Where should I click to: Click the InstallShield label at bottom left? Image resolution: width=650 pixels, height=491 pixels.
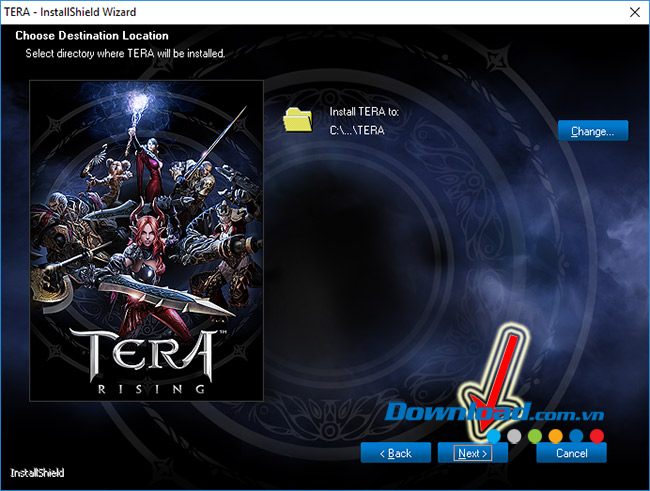38,470
